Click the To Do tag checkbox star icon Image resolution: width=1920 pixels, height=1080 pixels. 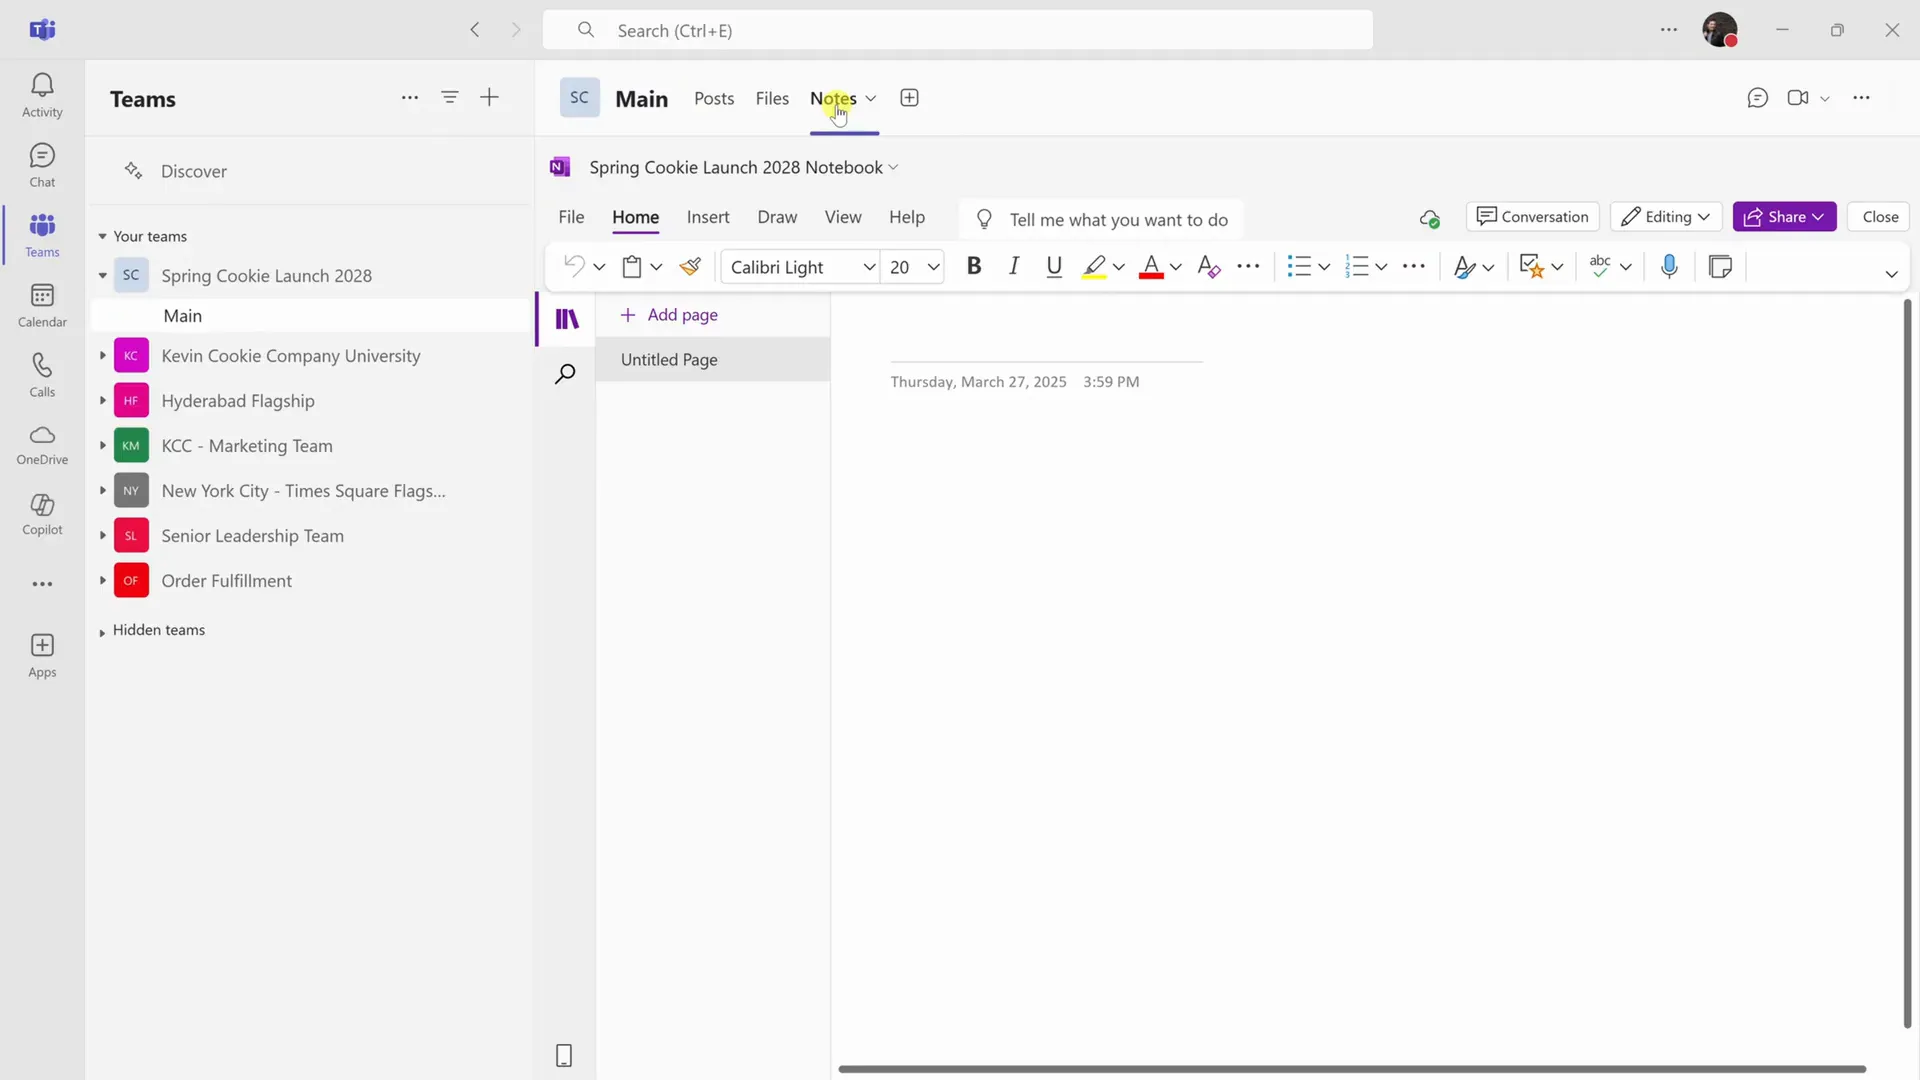click(1531, 266)
